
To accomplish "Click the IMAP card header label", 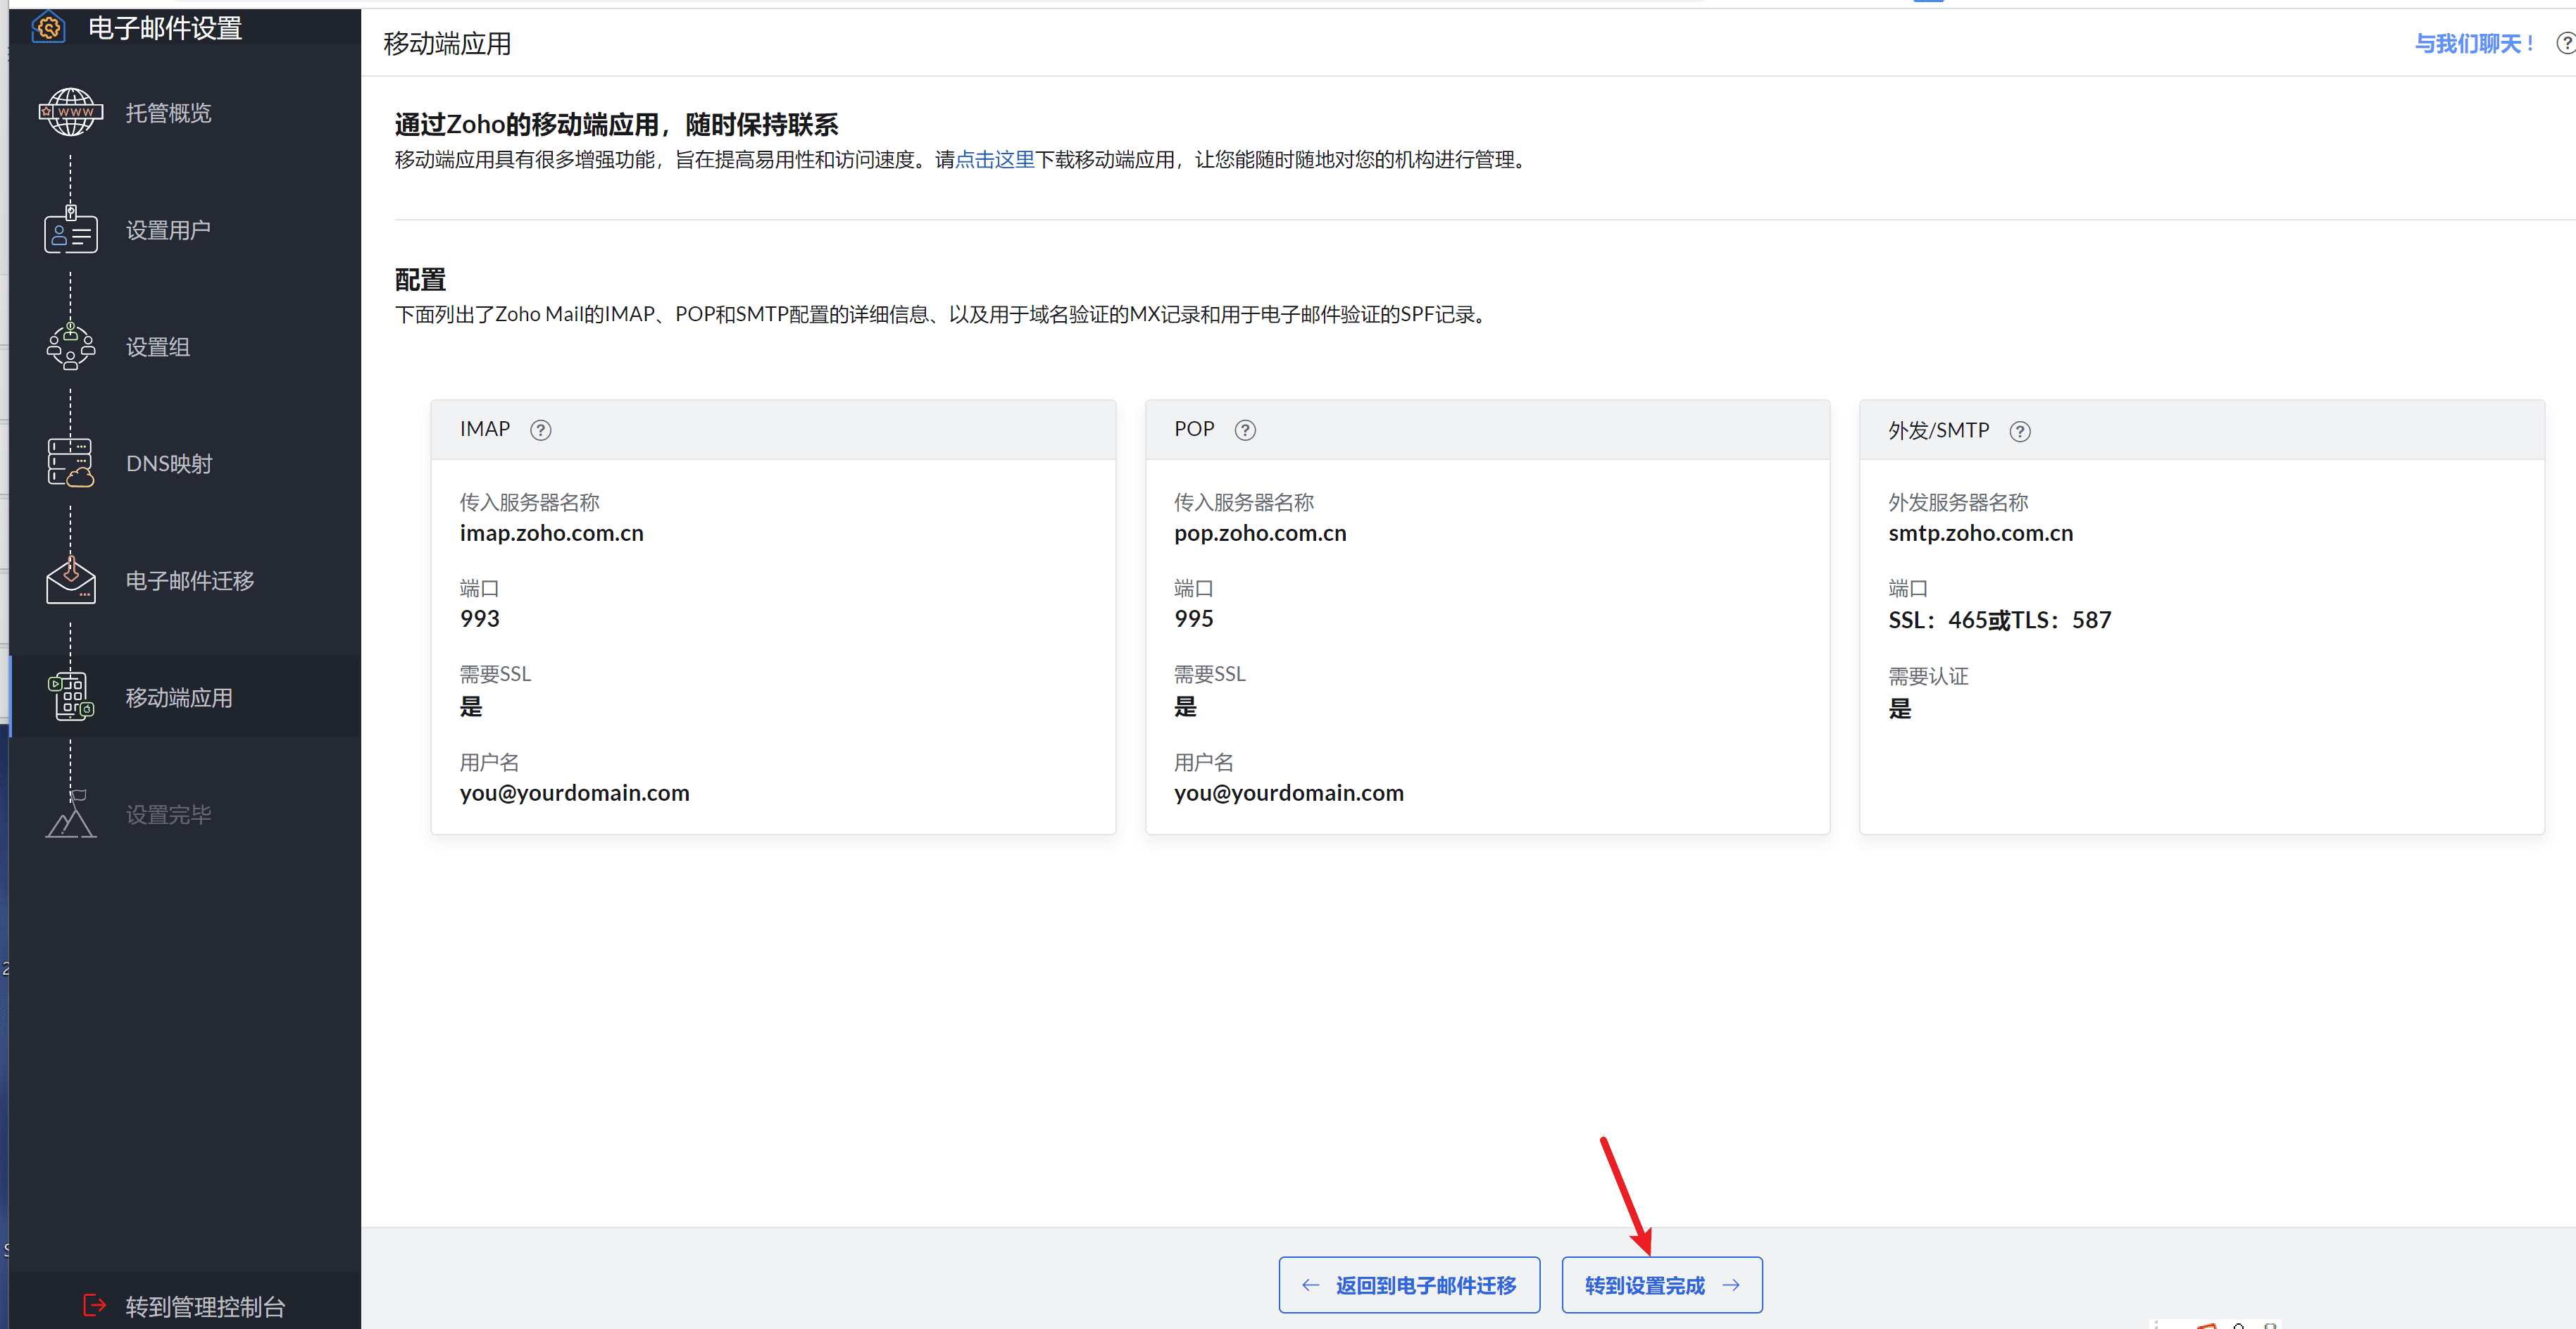I will tap(484, 429).
